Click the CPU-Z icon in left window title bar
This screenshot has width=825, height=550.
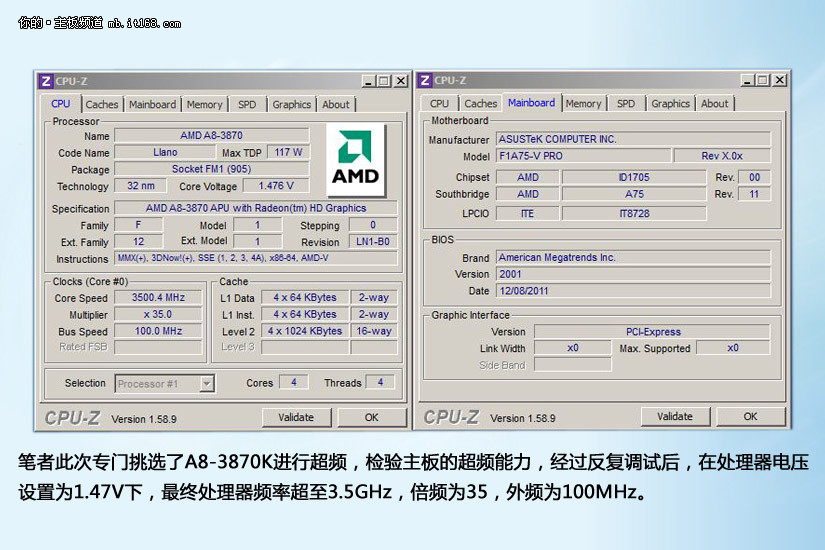pyautogui.click(x=45, y=81)
